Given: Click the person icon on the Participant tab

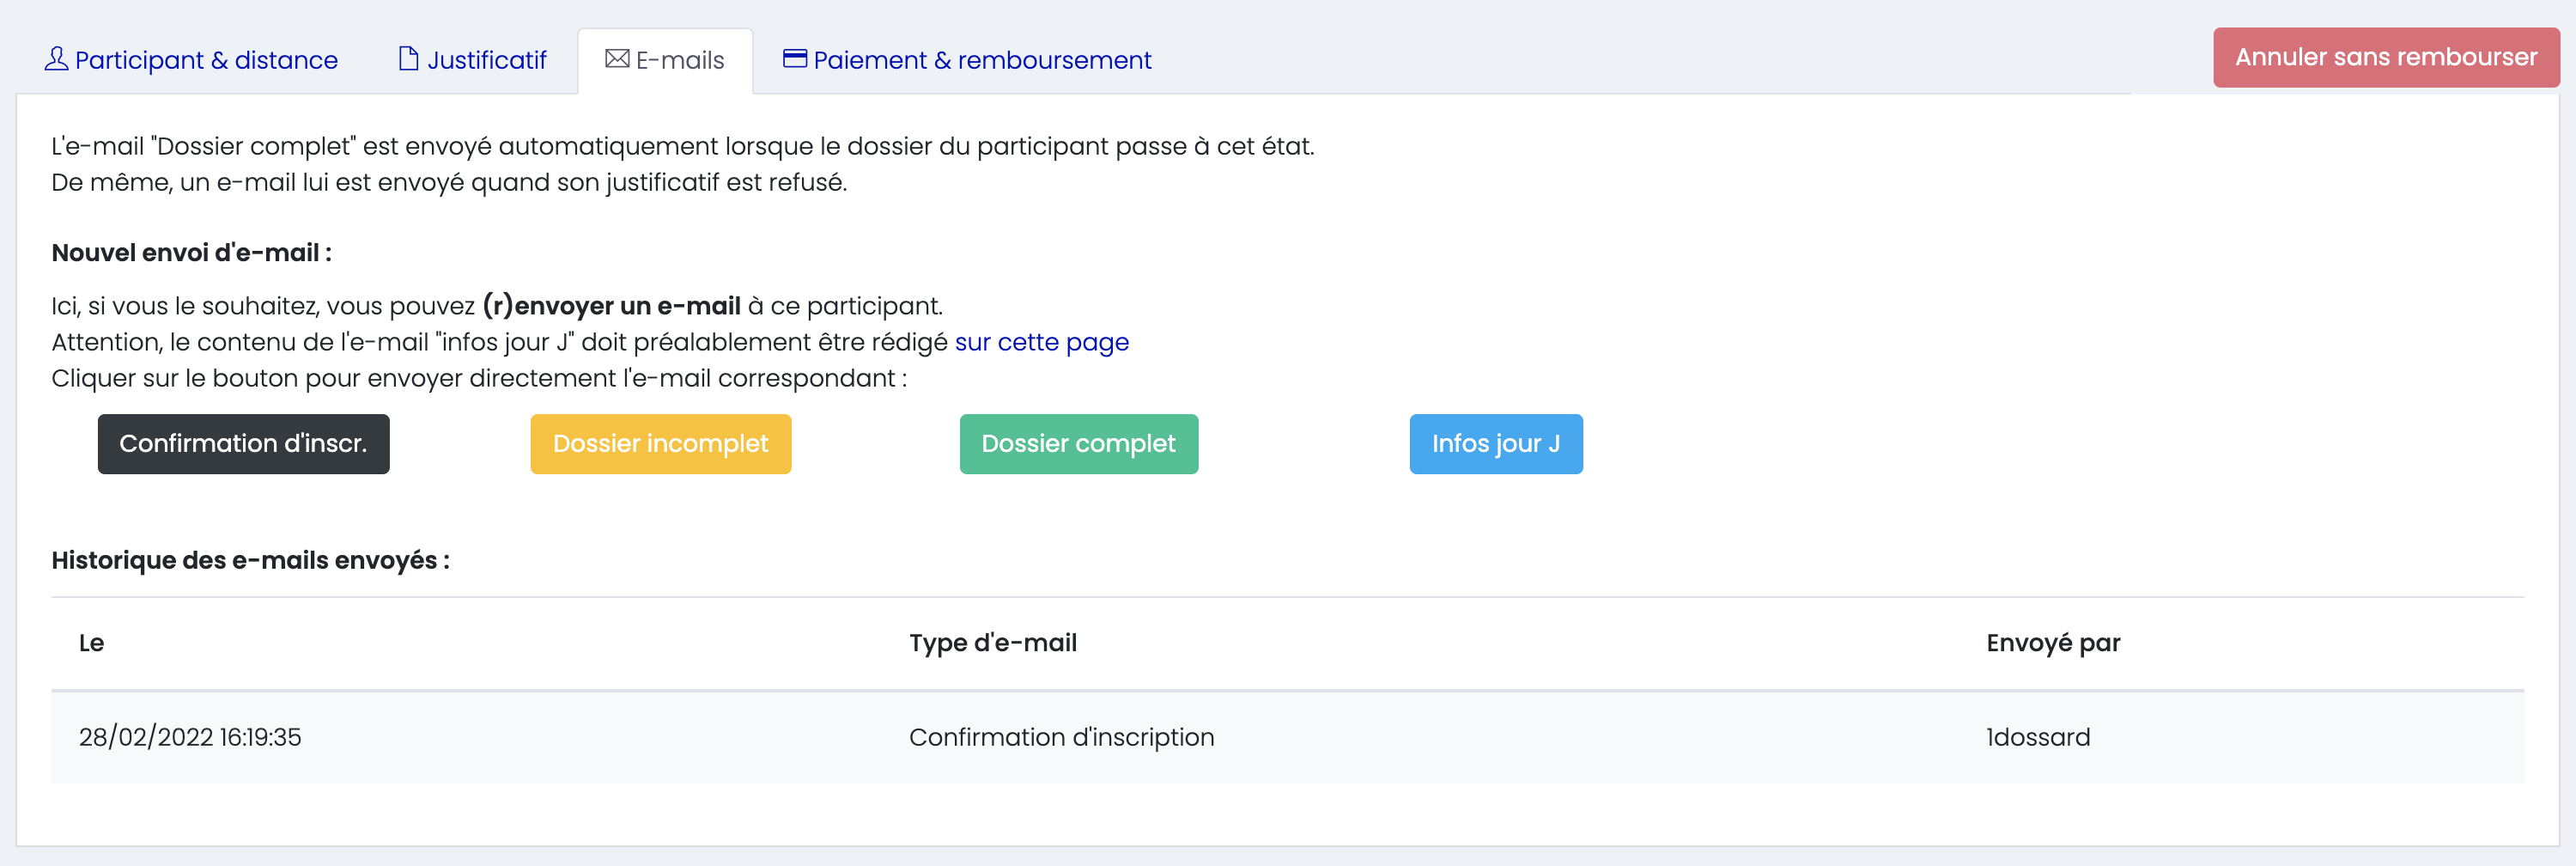Looking at the screenshot, I should [x=56, y=60].
